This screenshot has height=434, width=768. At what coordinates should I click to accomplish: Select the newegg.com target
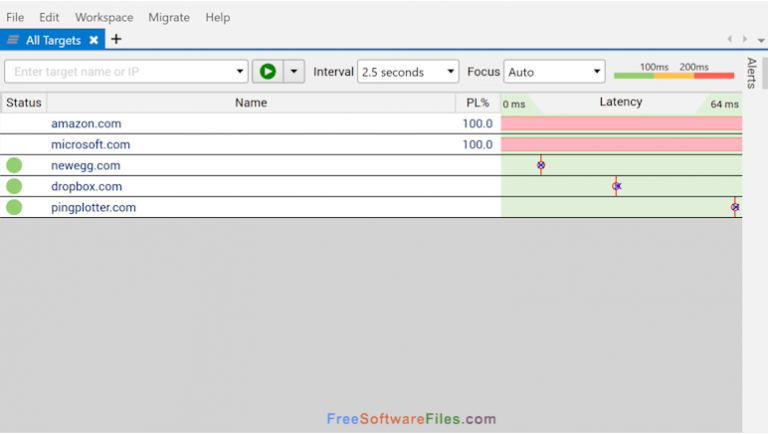click(86, 166)
